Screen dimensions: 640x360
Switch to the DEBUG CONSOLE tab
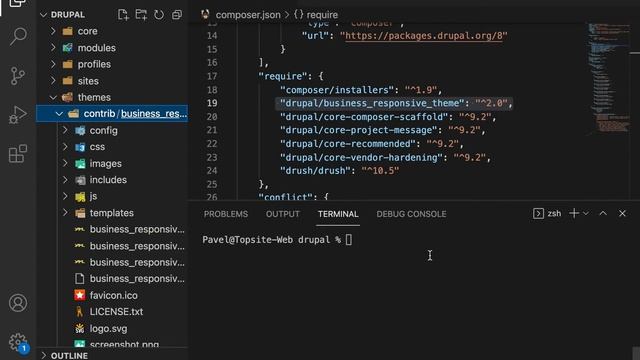pos(411,214)
